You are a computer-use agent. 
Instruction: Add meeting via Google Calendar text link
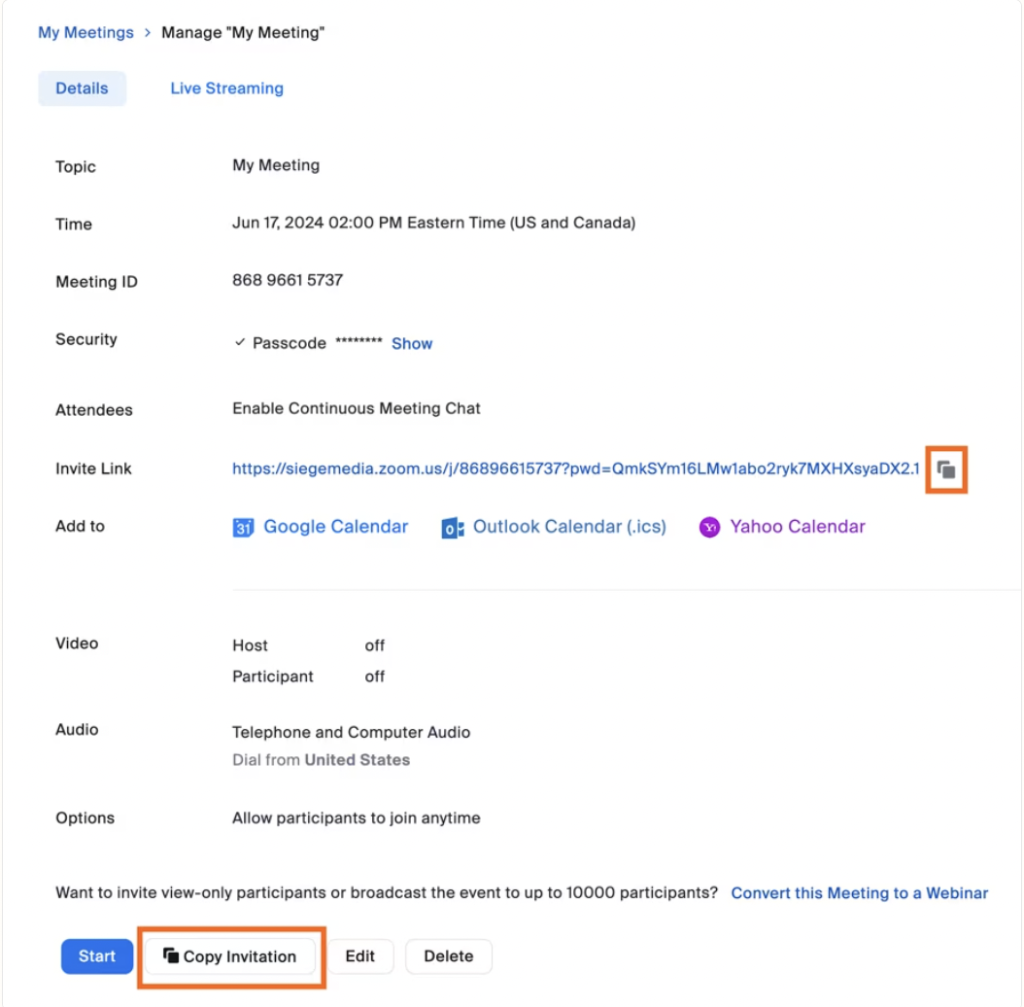coord(335,527)
